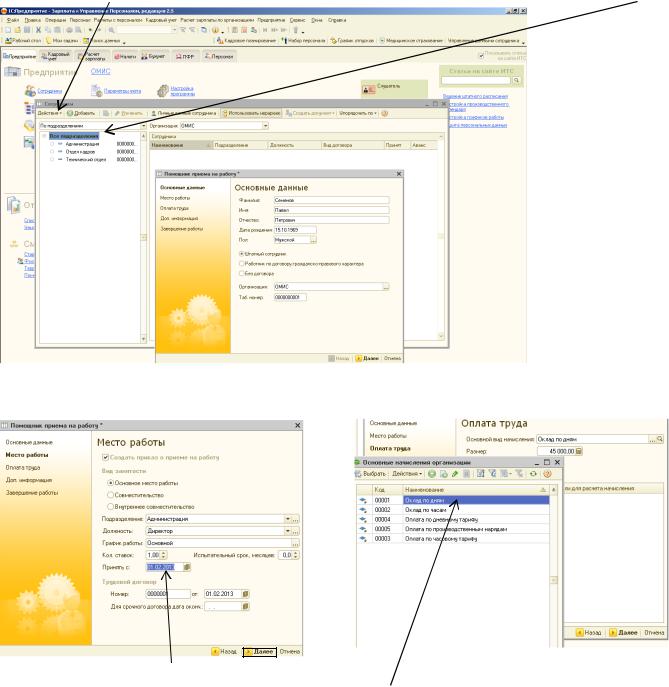Click Выбрать in Основные начисления window
This screenshot has height=687, width=669.
click(x=371, y=474)
